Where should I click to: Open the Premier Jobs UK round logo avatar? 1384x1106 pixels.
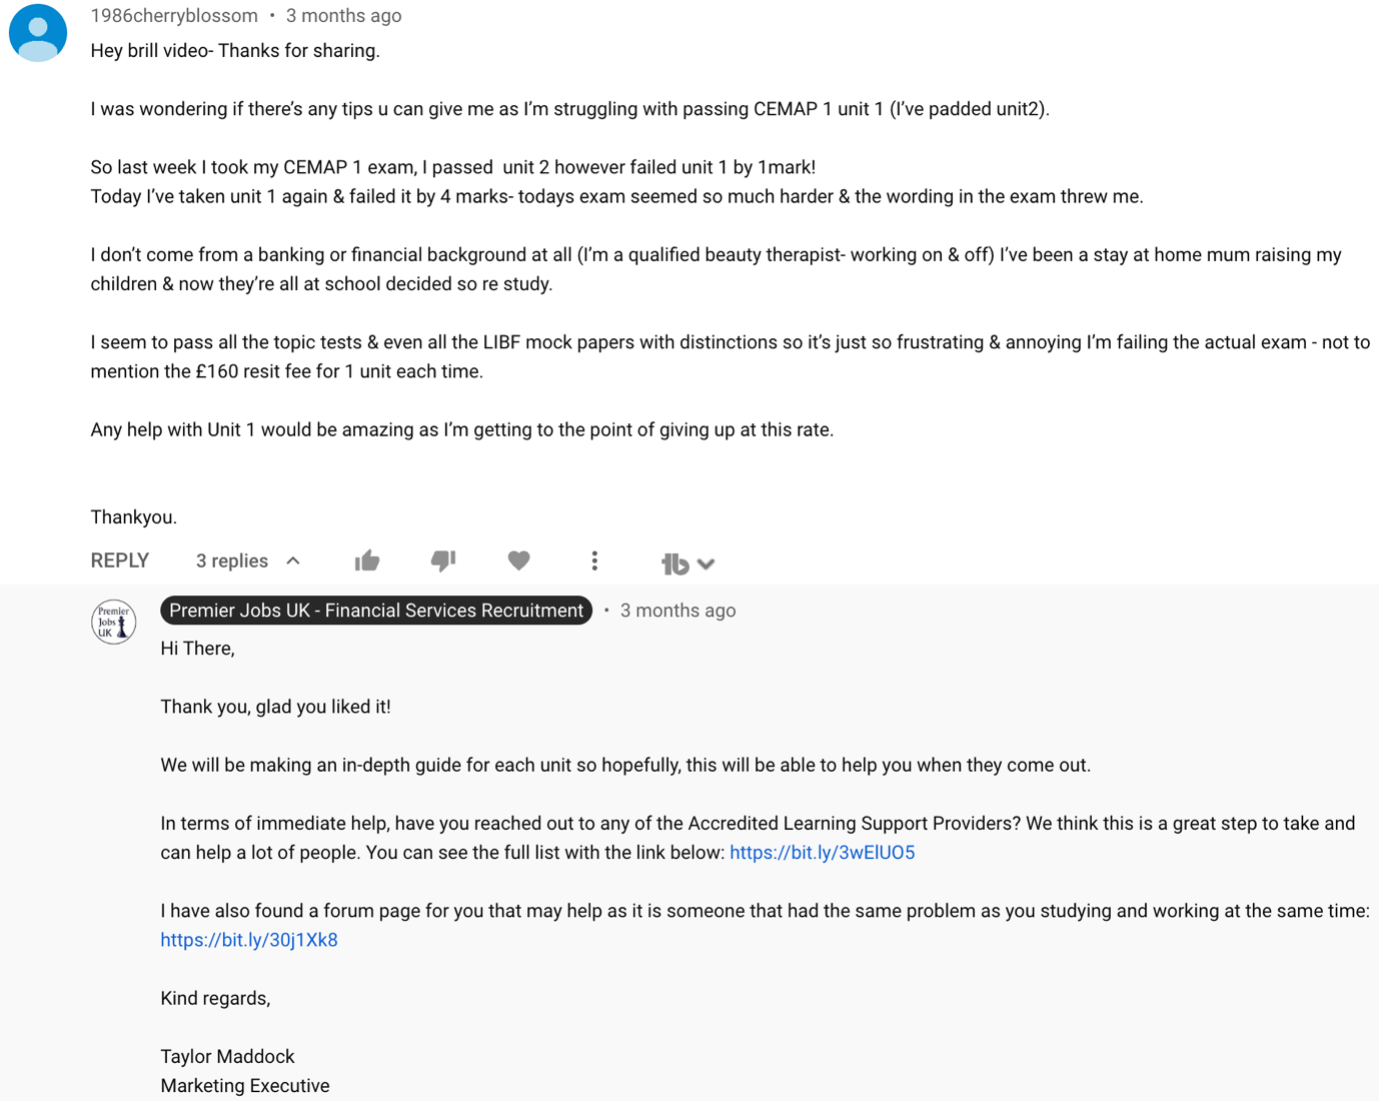click(x=113, y=622)
